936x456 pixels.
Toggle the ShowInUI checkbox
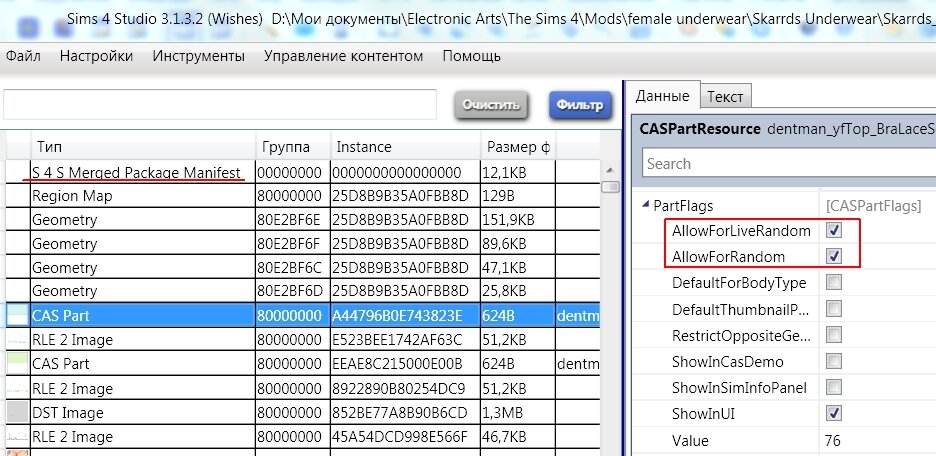tap(834, 414)
